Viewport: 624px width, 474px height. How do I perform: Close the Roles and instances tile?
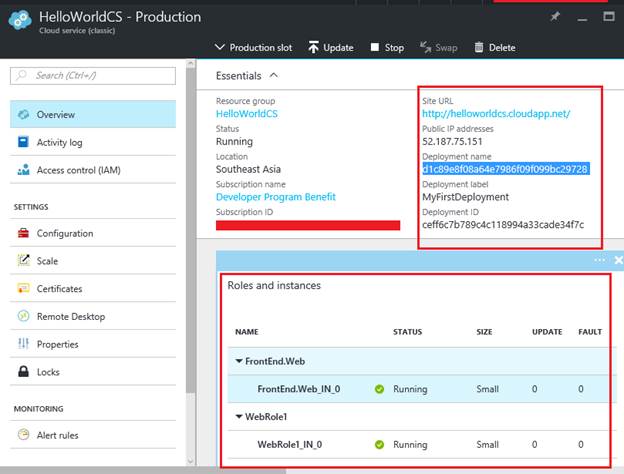pos(618,260)
